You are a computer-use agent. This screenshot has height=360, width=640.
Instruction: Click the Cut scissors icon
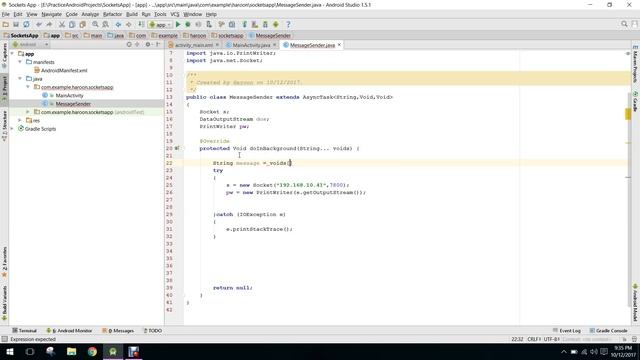pyautogui.click(x=62, y=24)
